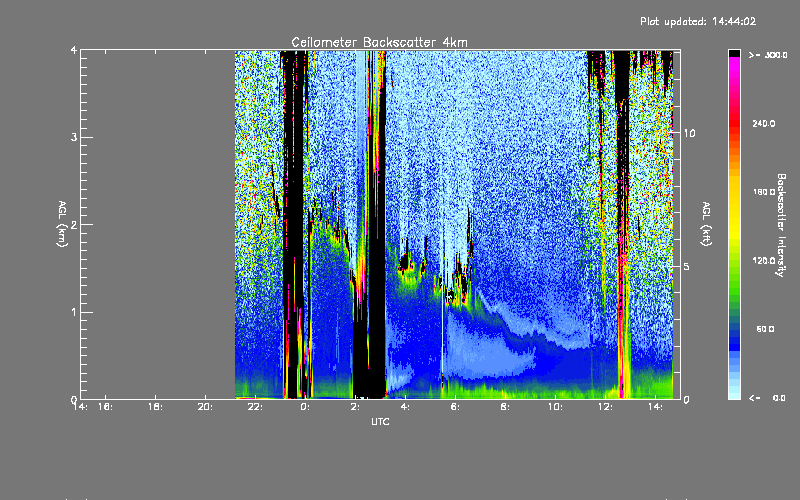The image size is (800, 500).
Task: Click the '2' tick on left km axis
Action: click(74, 224)
